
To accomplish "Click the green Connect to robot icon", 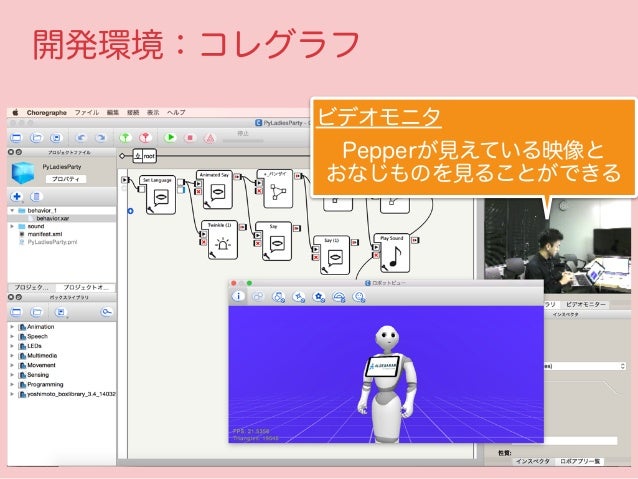I will coord(125,138).
